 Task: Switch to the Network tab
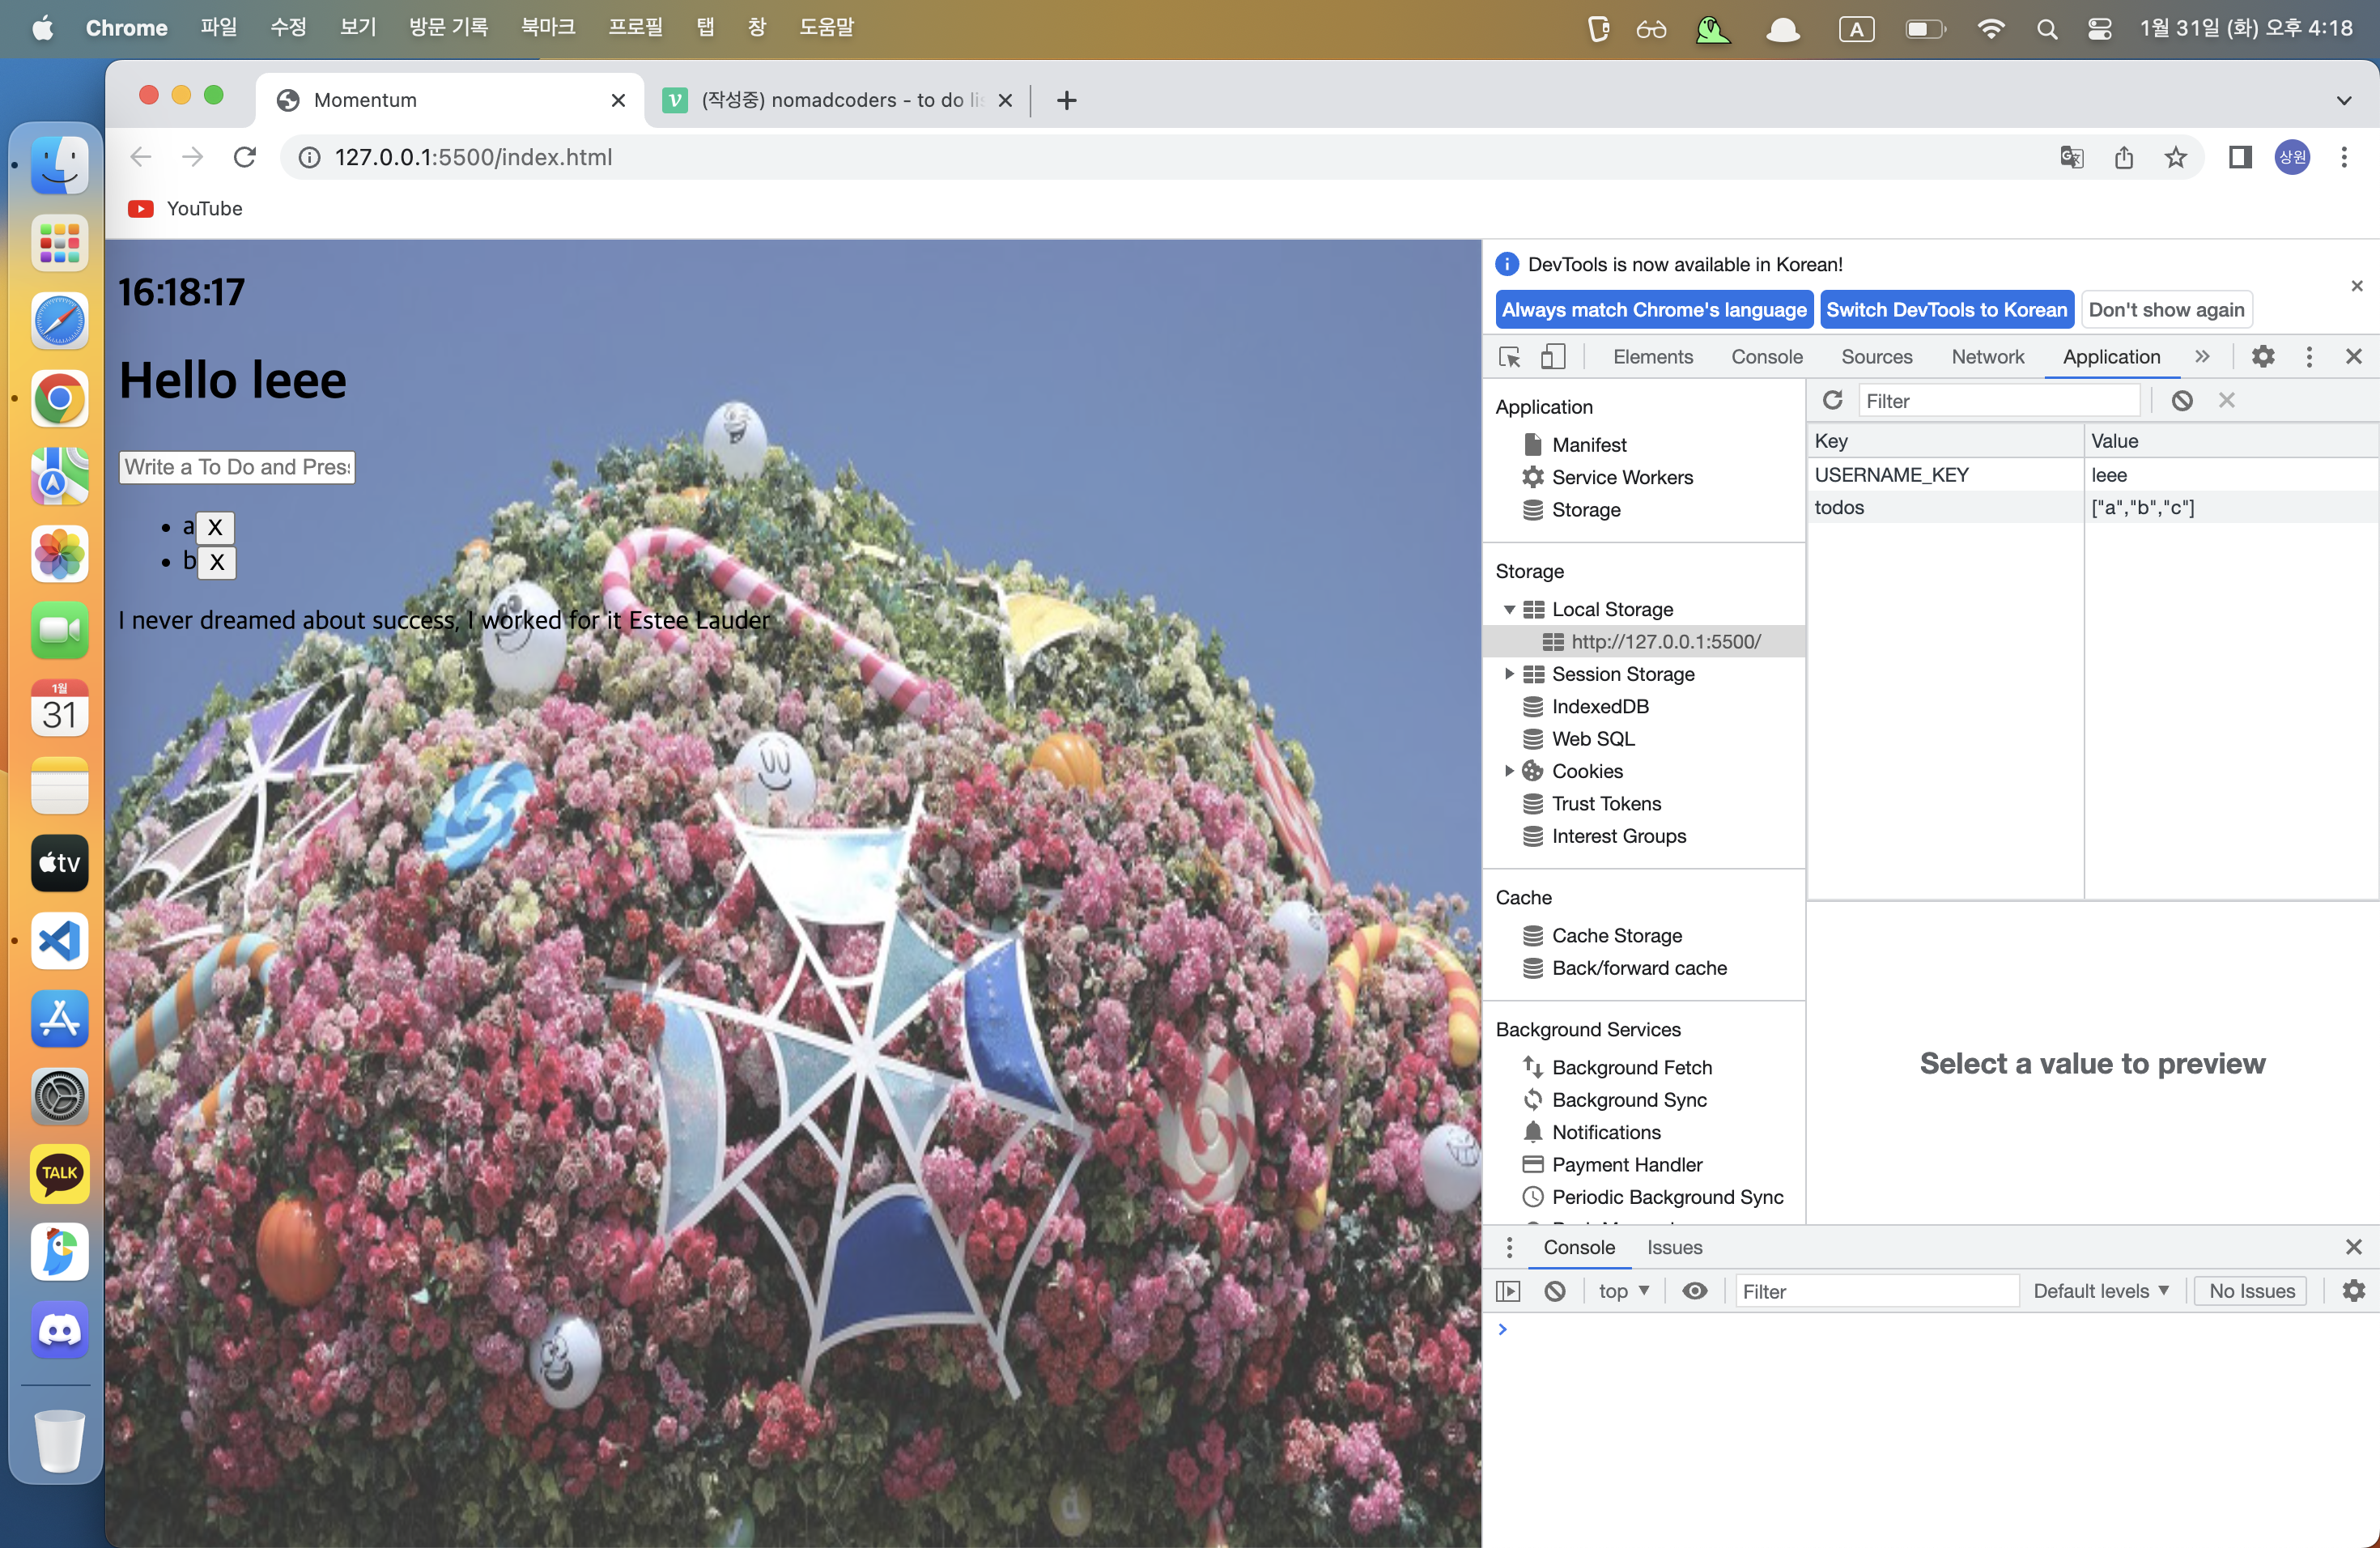(1987, 357)
